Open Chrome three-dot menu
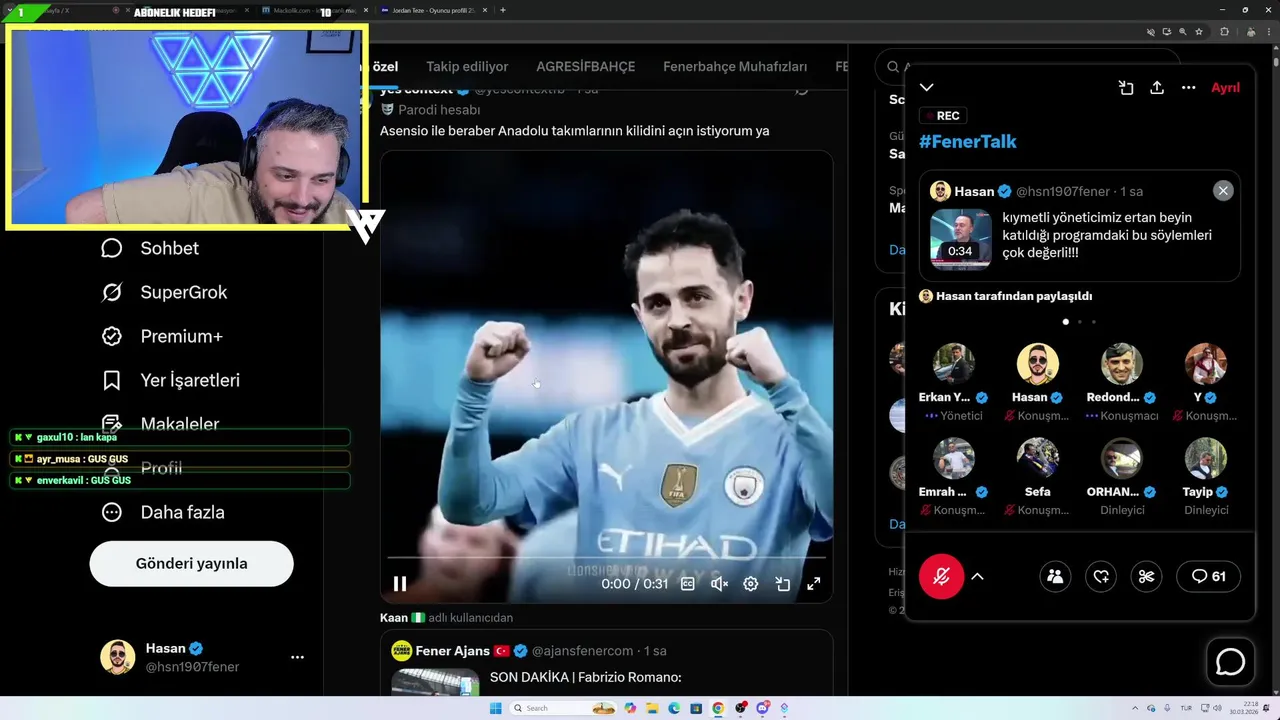Viewport: 1280px width, 720px height. pos(1267,31)
